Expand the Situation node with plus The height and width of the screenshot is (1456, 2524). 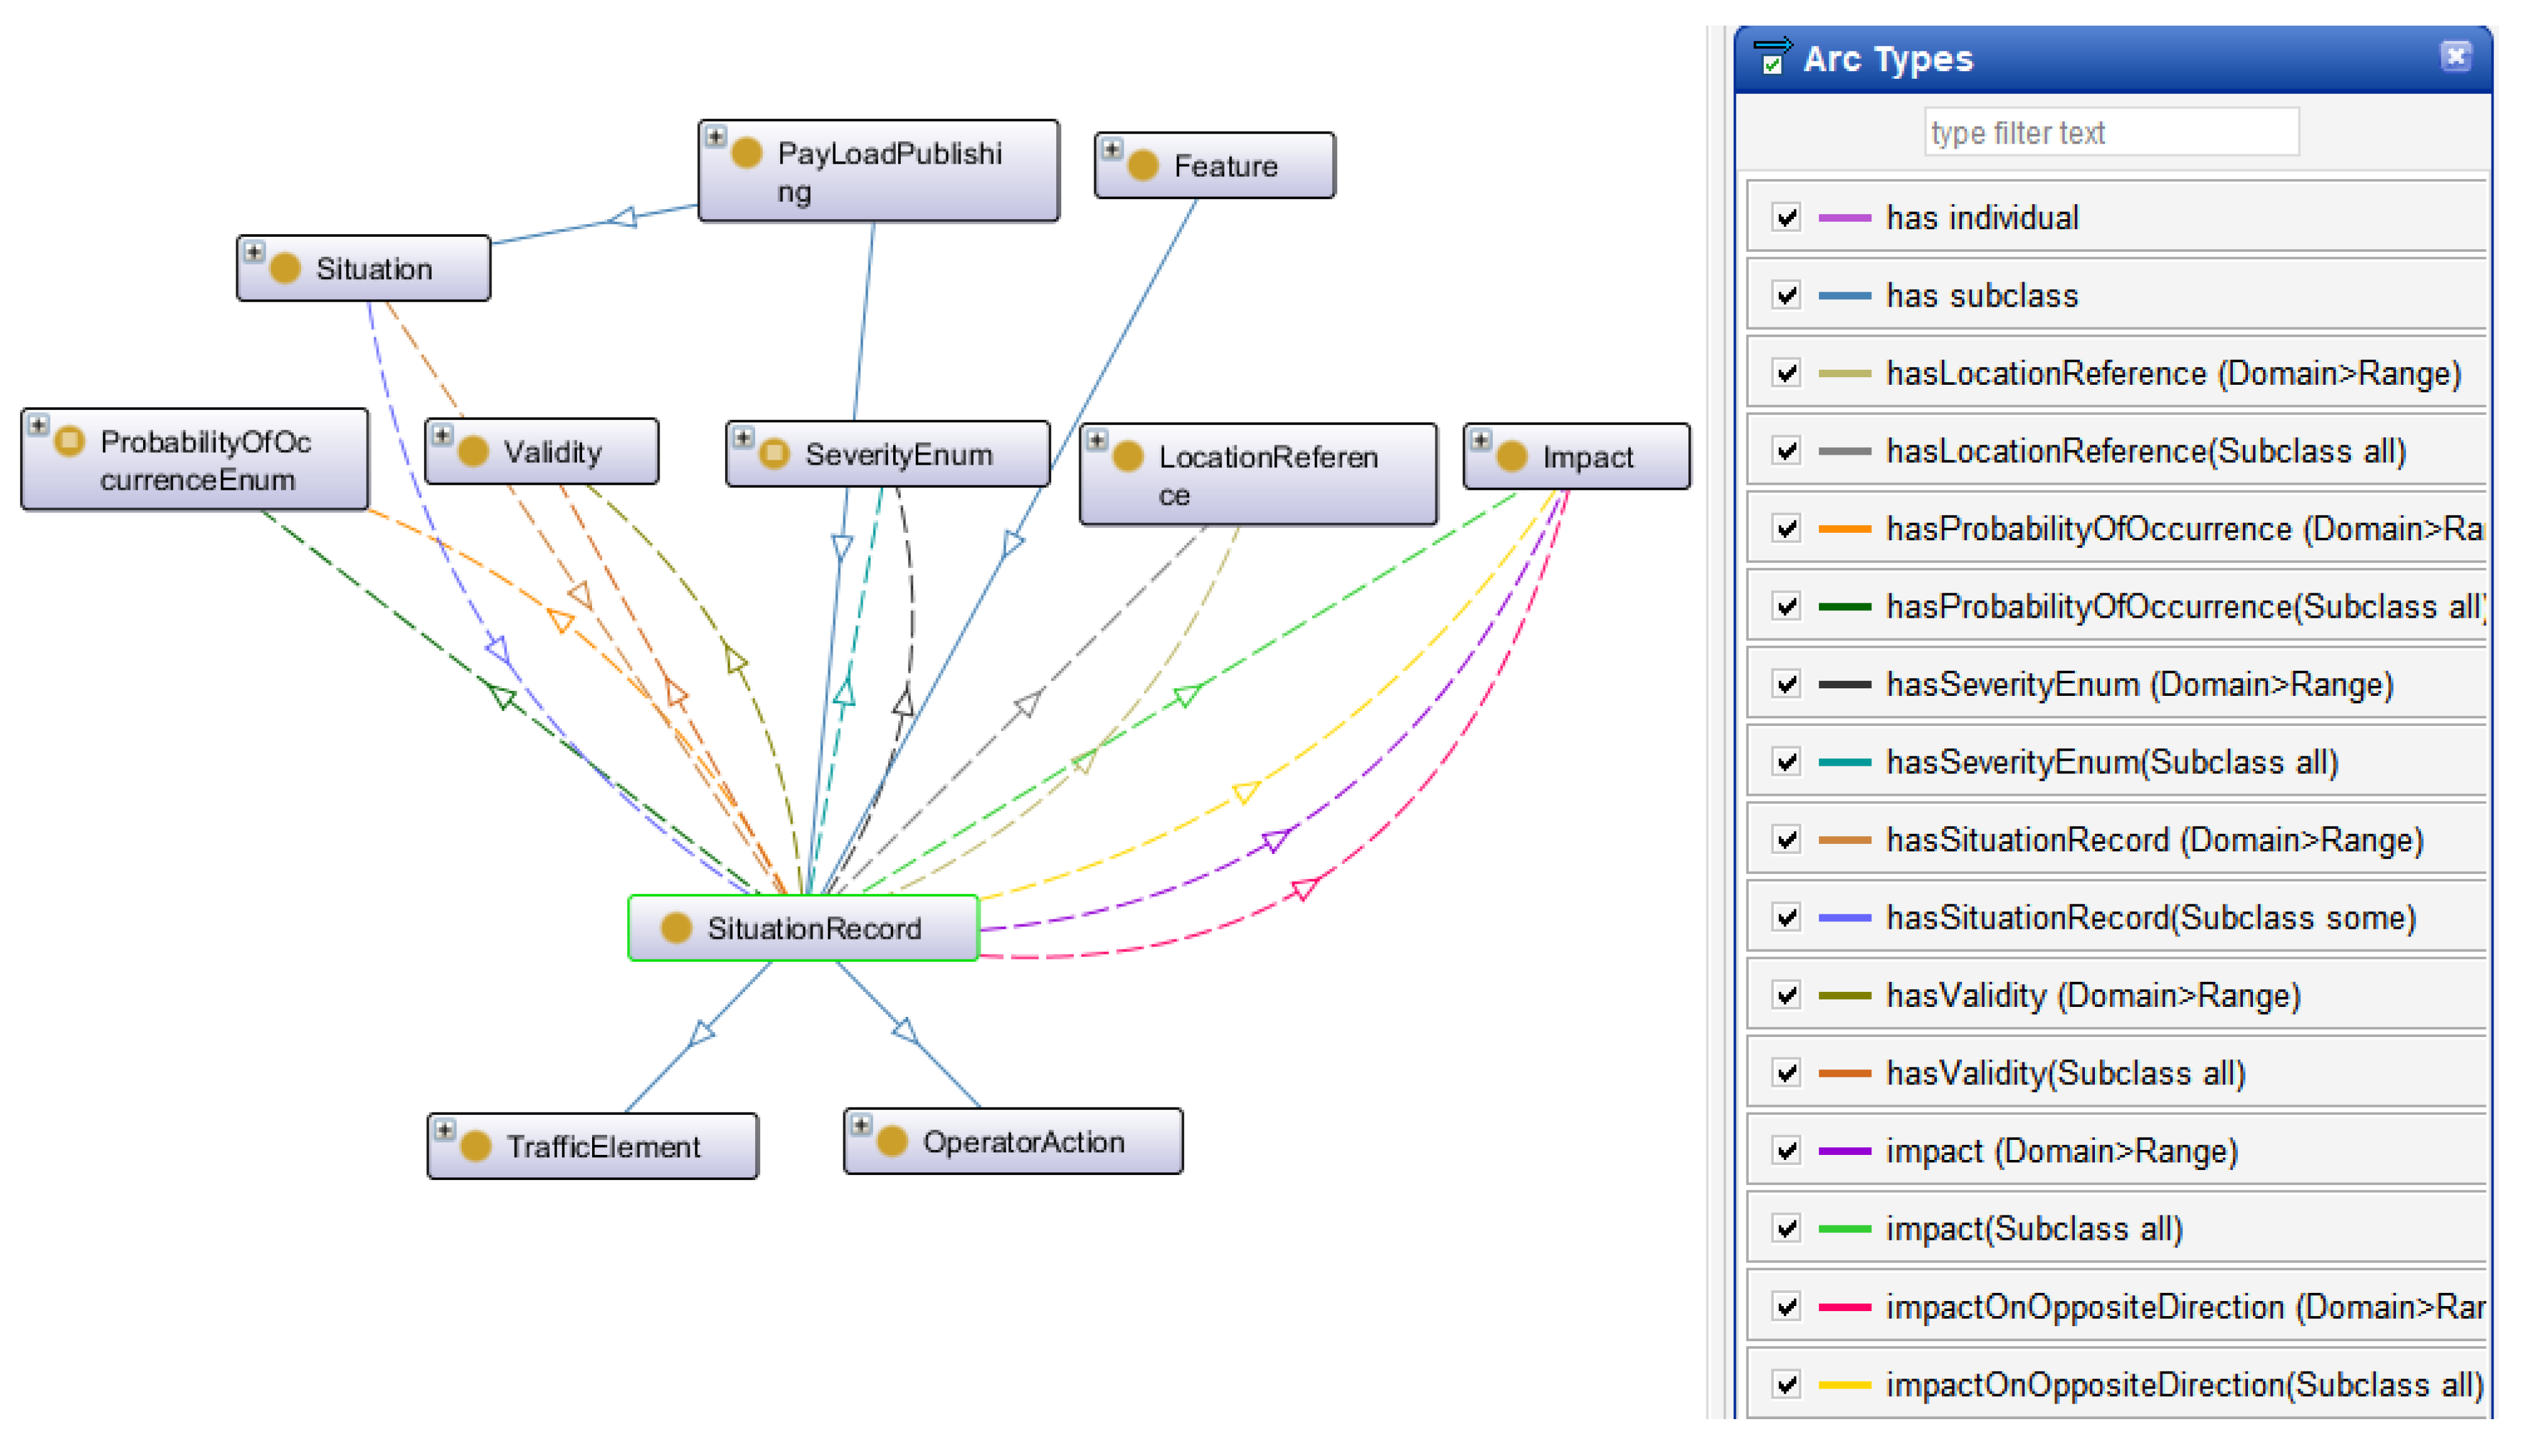pos(254,252)
